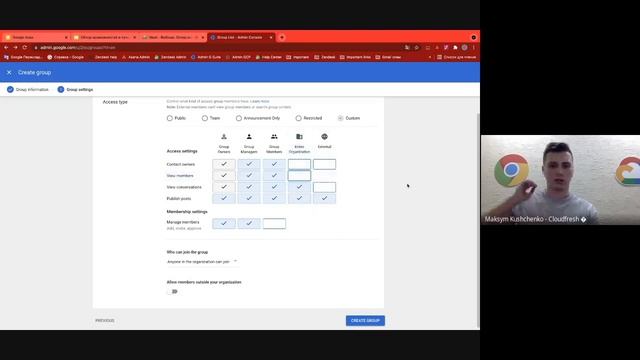Viewport: 640px width, 360px height.
Task: Close the Create group dialog with X
Action: coord(9,72)
